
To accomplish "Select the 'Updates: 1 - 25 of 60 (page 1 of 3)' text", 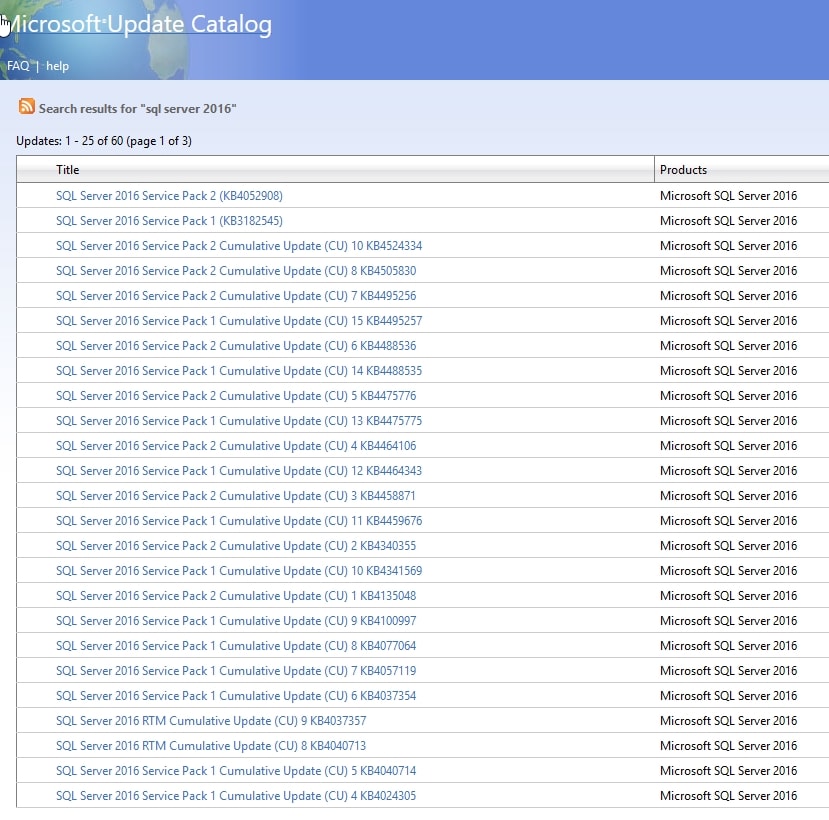I will pos(104,141).
